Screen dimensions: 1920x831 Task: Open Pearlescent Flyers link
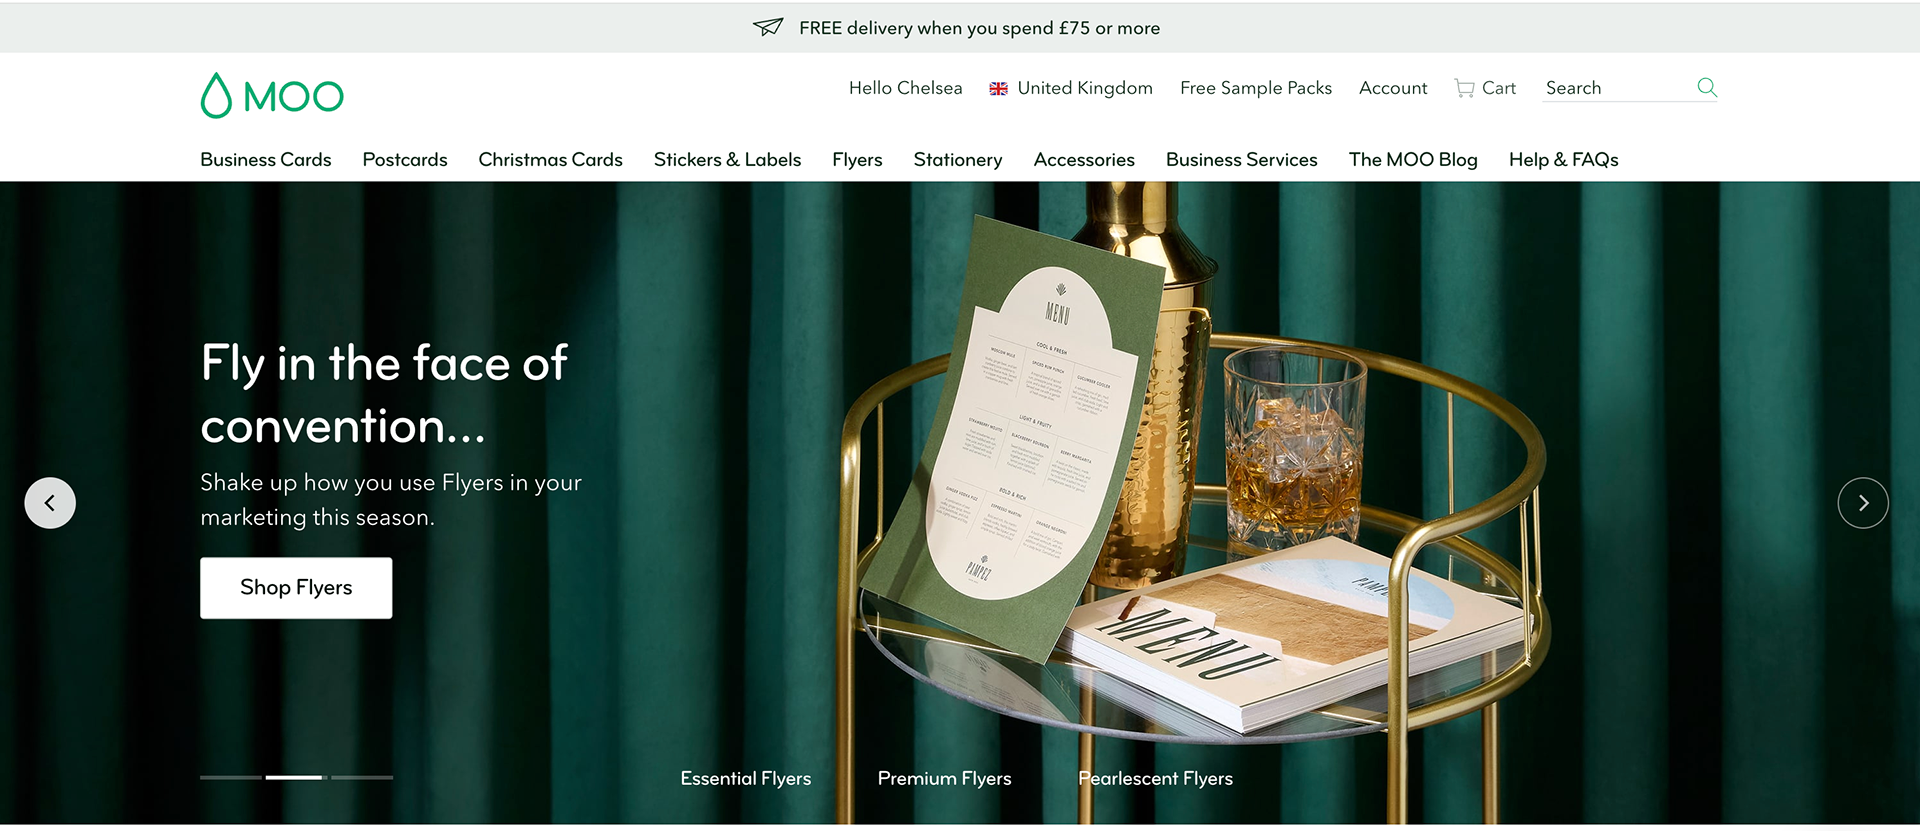tap(1155, 778)
